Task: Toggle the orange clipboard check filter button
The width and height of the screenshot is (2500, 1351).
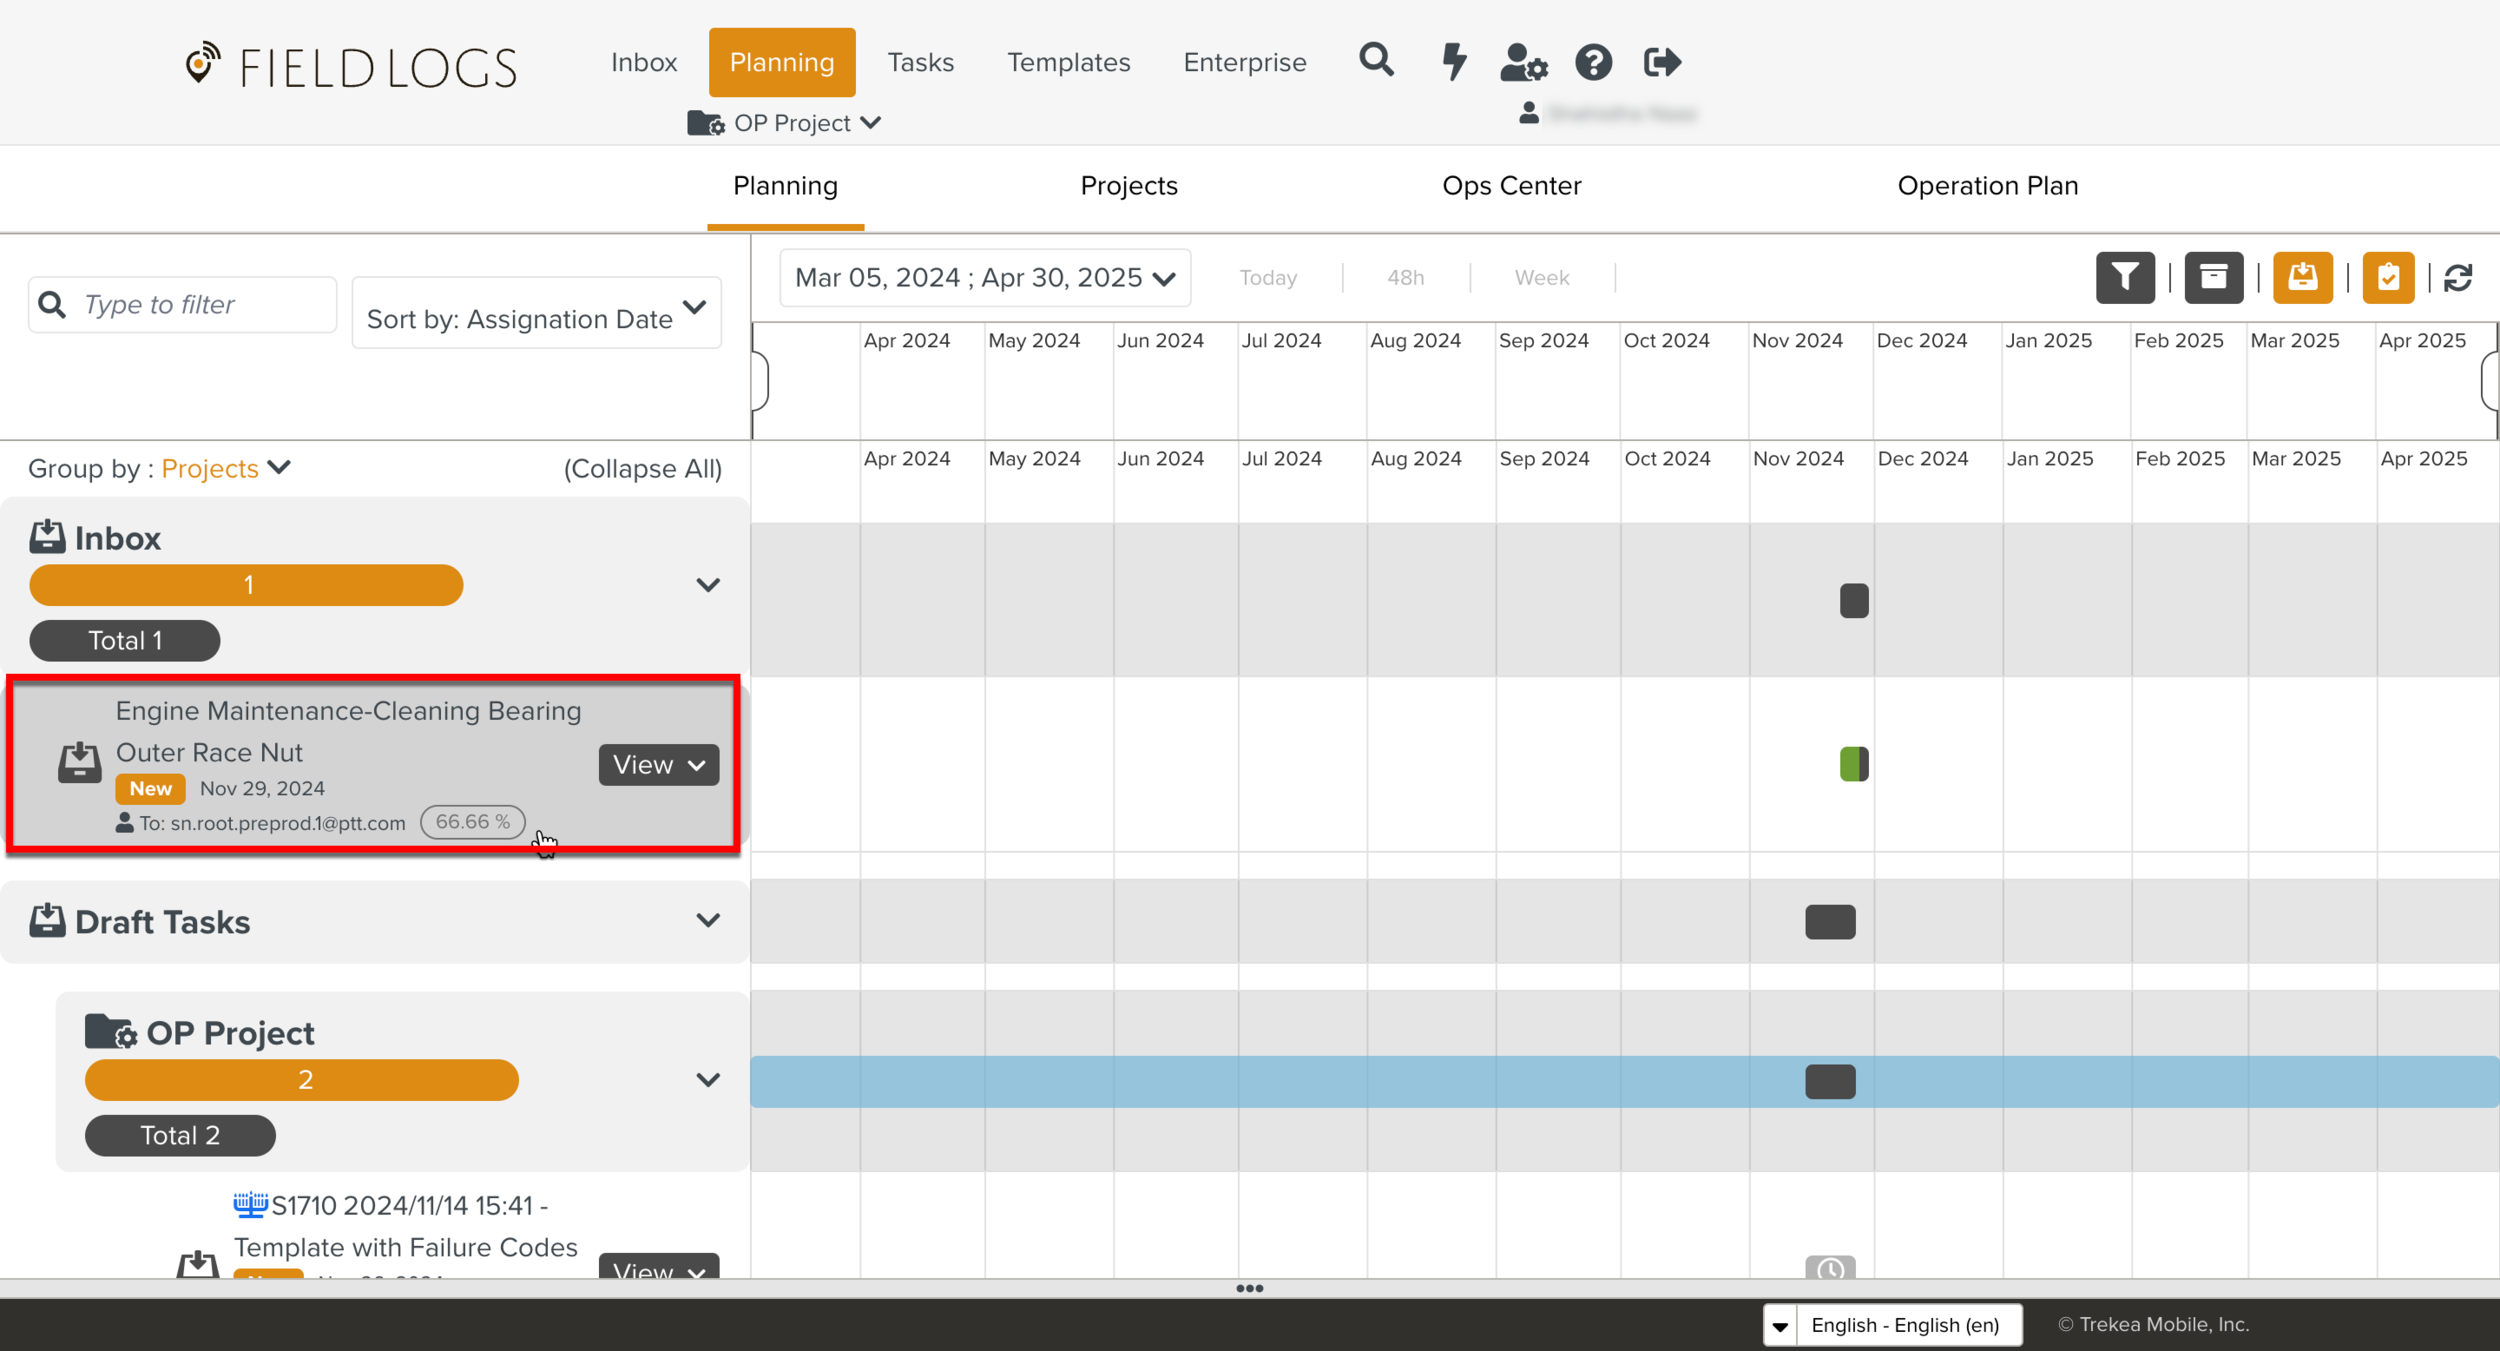Action: click(x=2388, y=277)
